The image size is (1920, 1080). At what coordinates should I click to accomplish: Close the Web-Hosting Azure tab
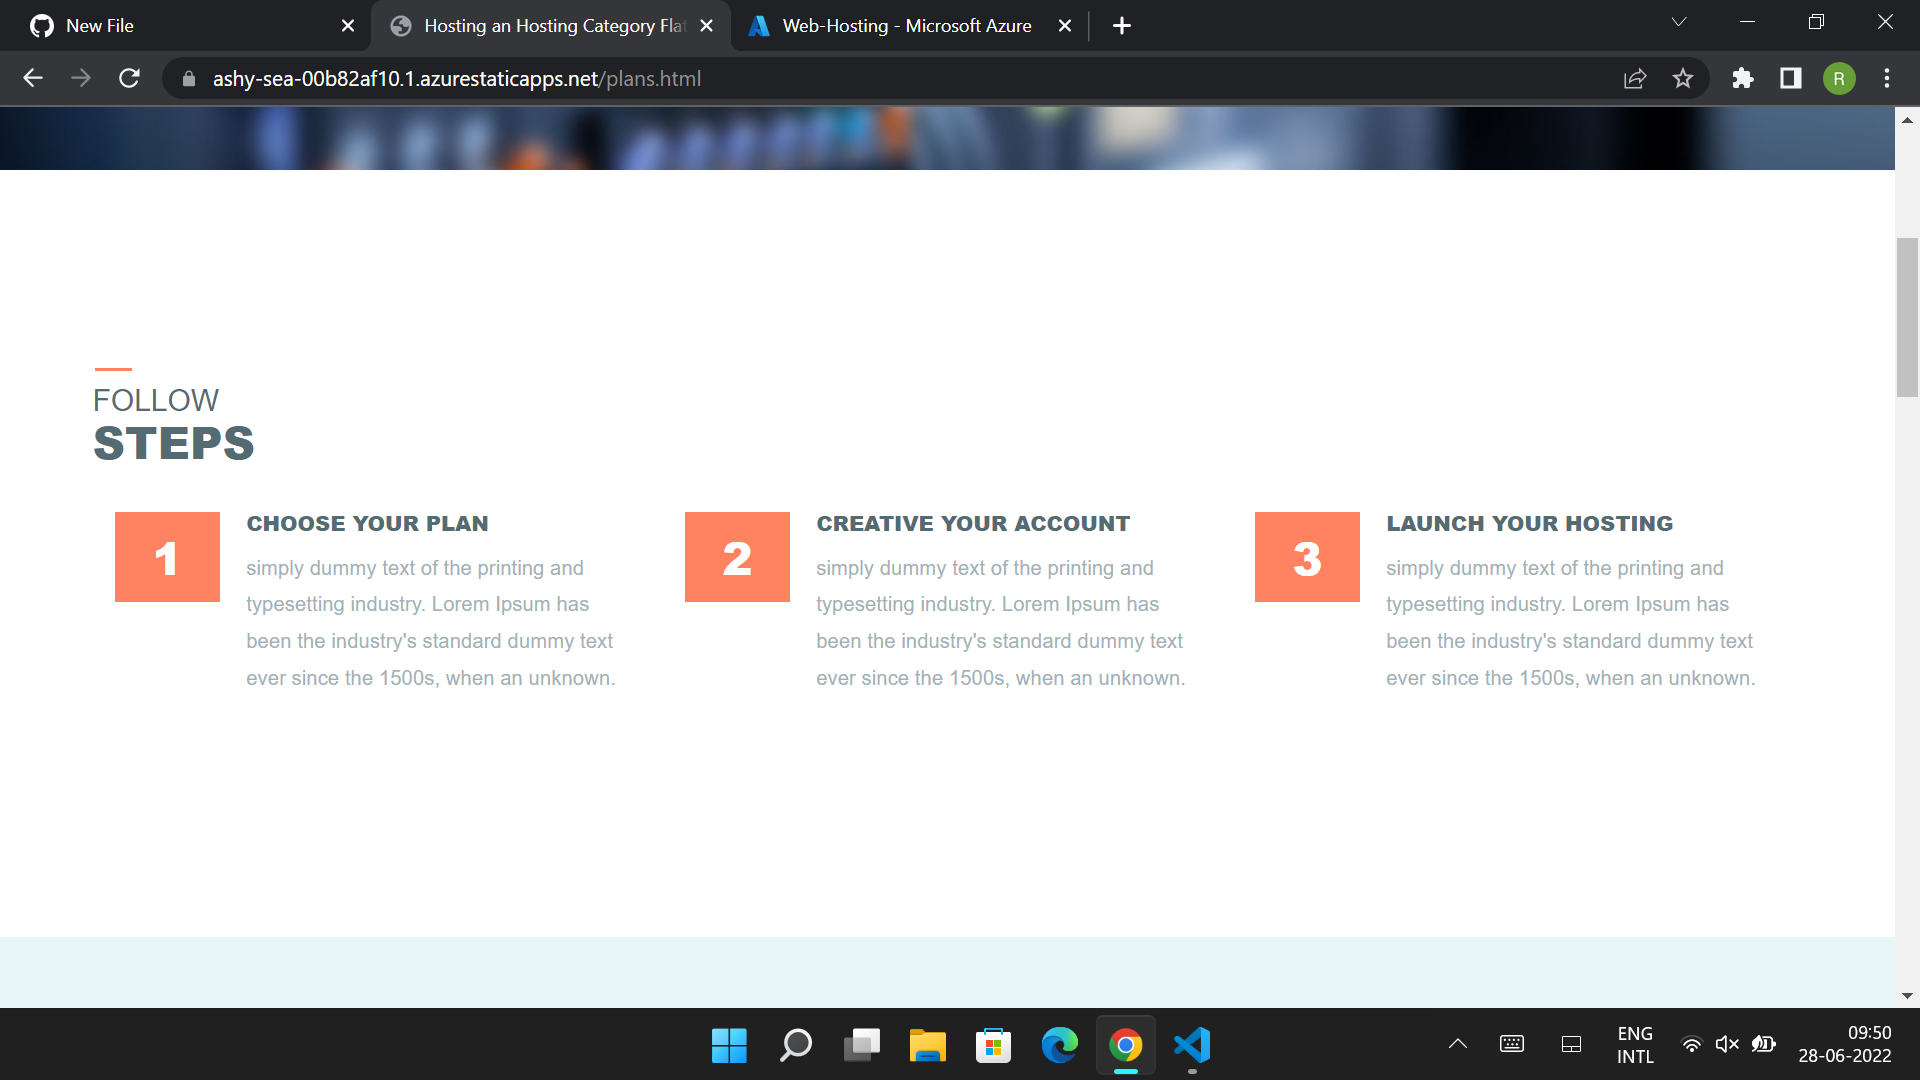[x=1065, y=26]
